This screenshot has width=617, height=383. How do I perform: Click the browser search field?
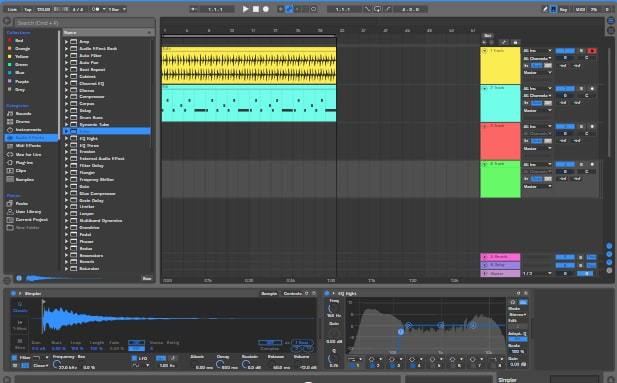point(85,23)
